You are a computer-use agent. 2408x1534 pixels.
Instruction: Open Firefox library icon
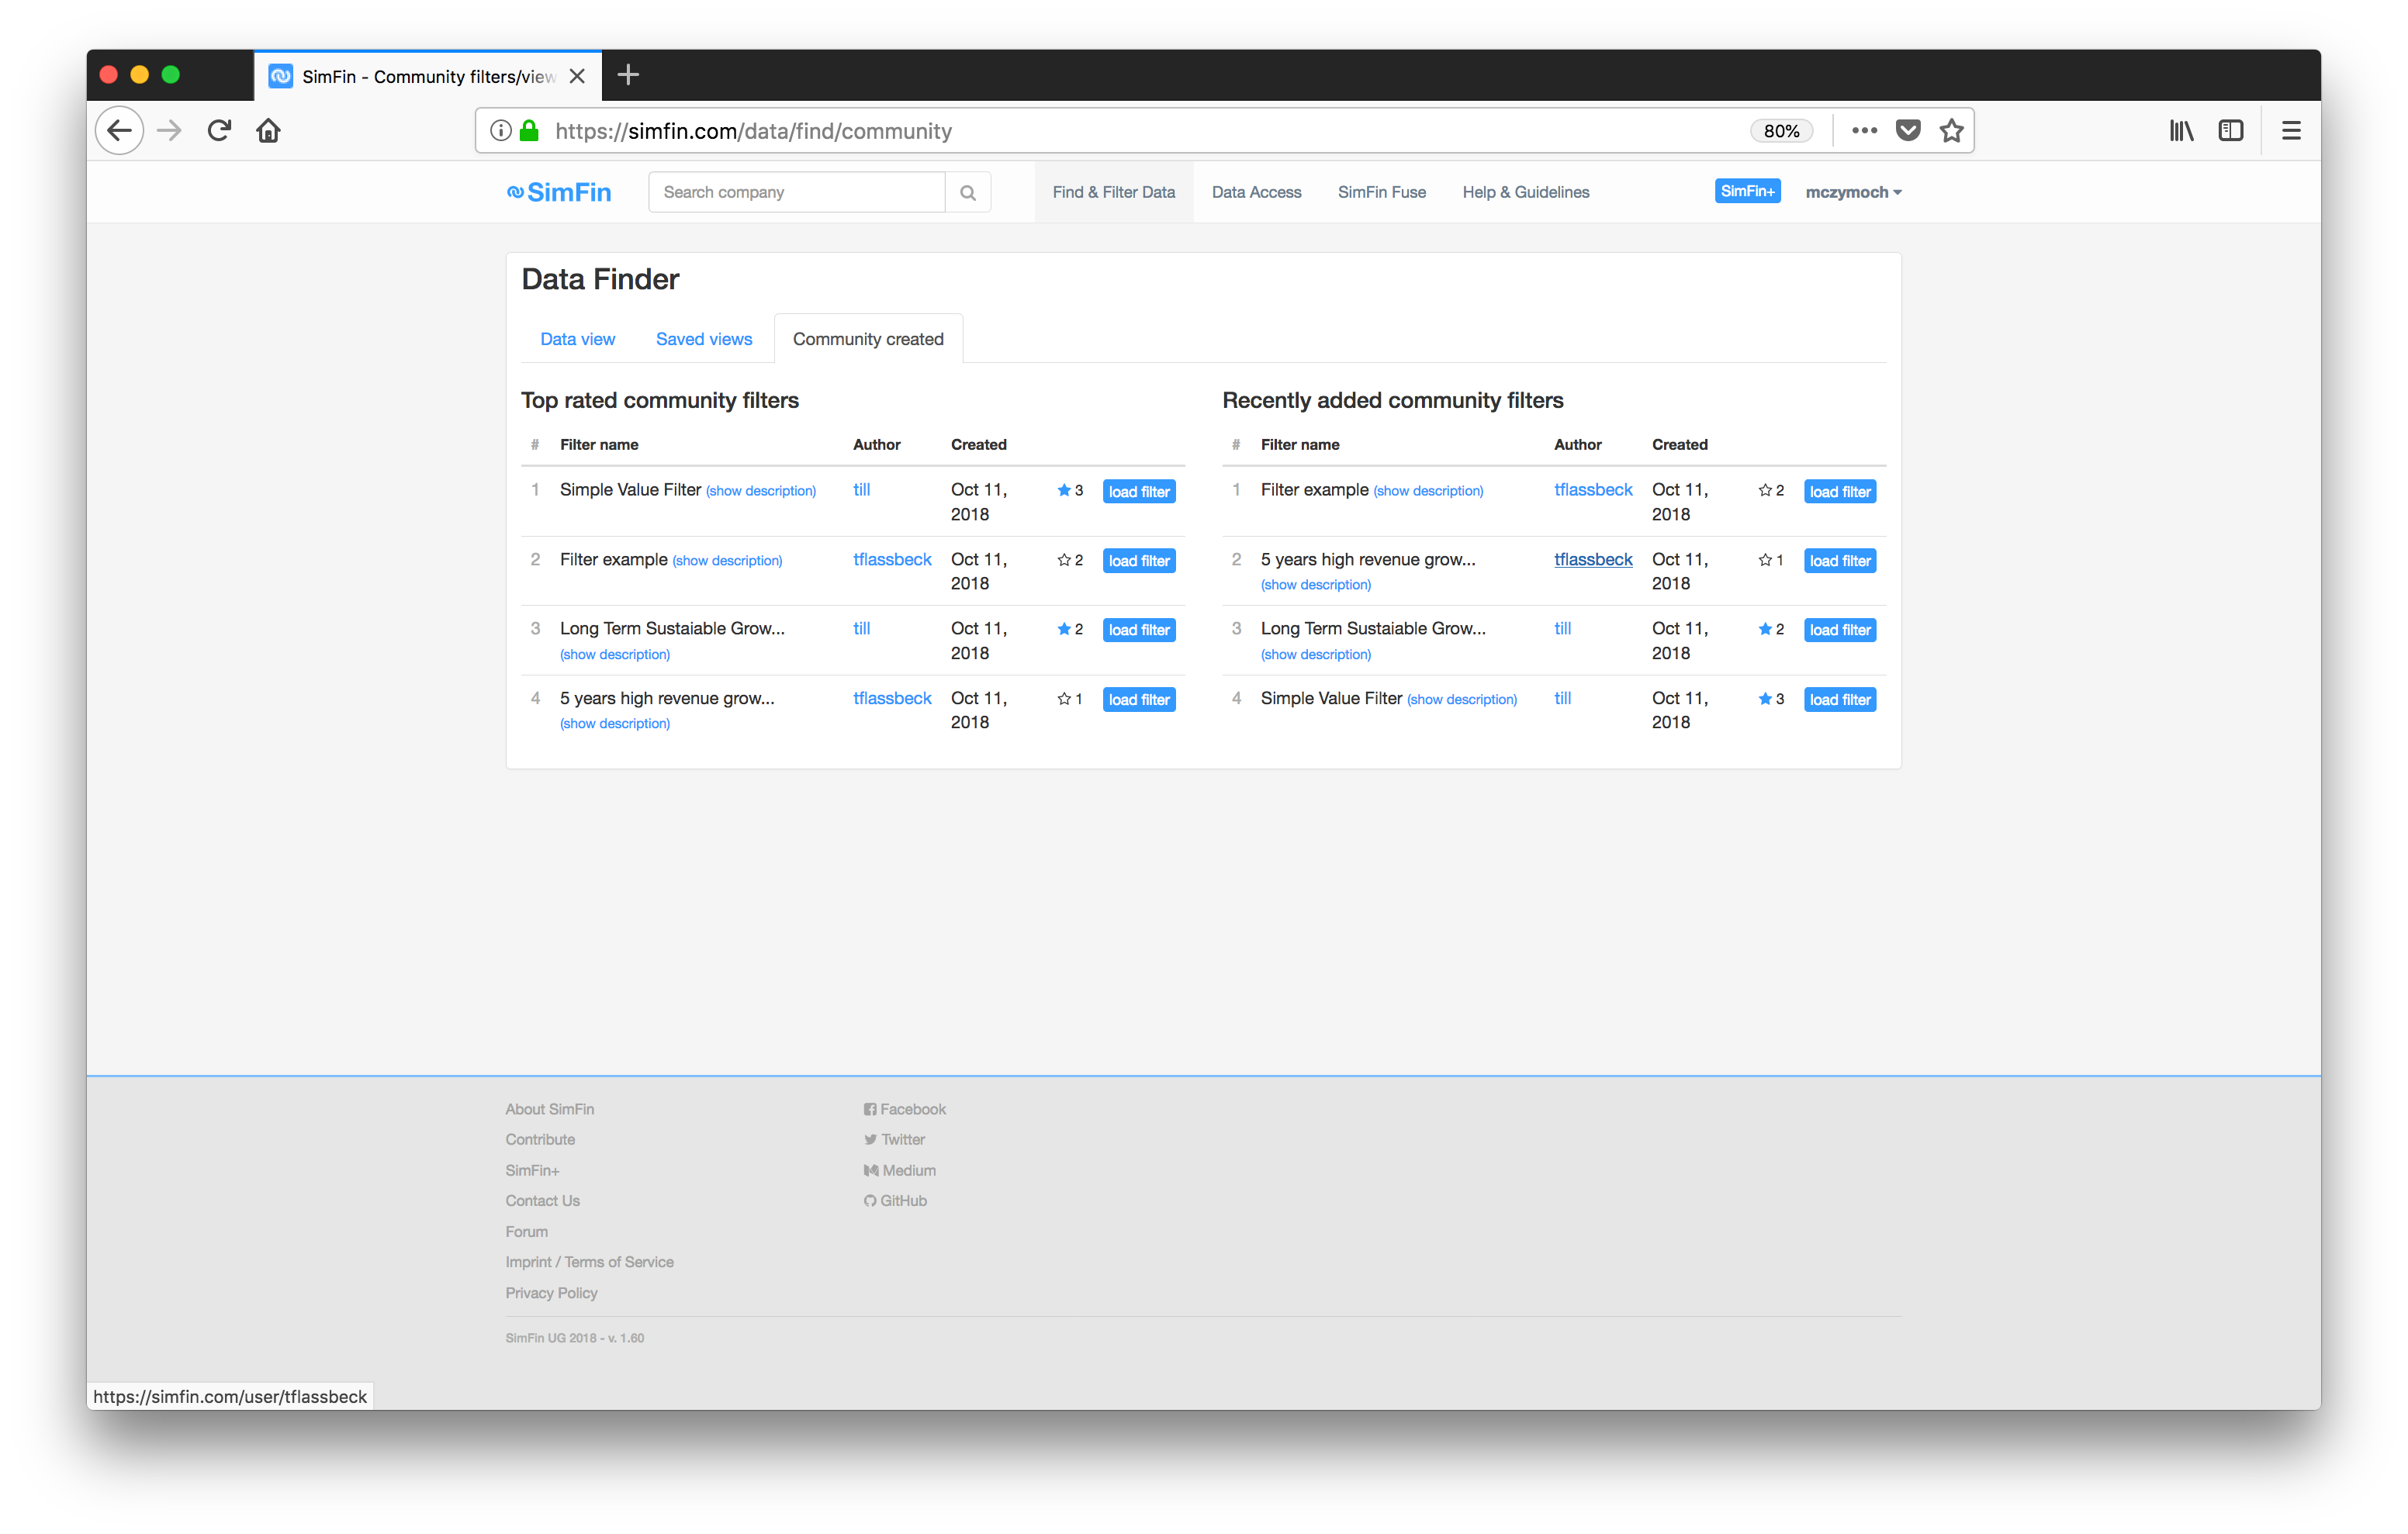[x=2181, y=131]
